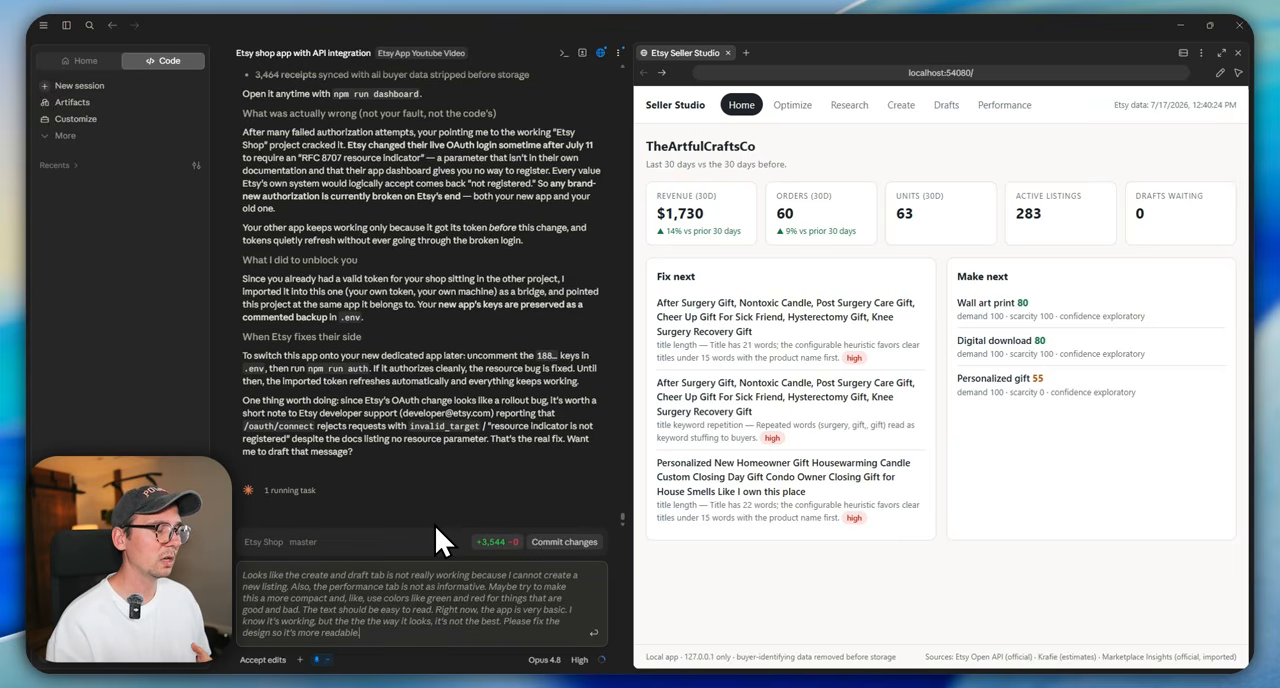Open the Recents filter settings icon

coord(196,165)
